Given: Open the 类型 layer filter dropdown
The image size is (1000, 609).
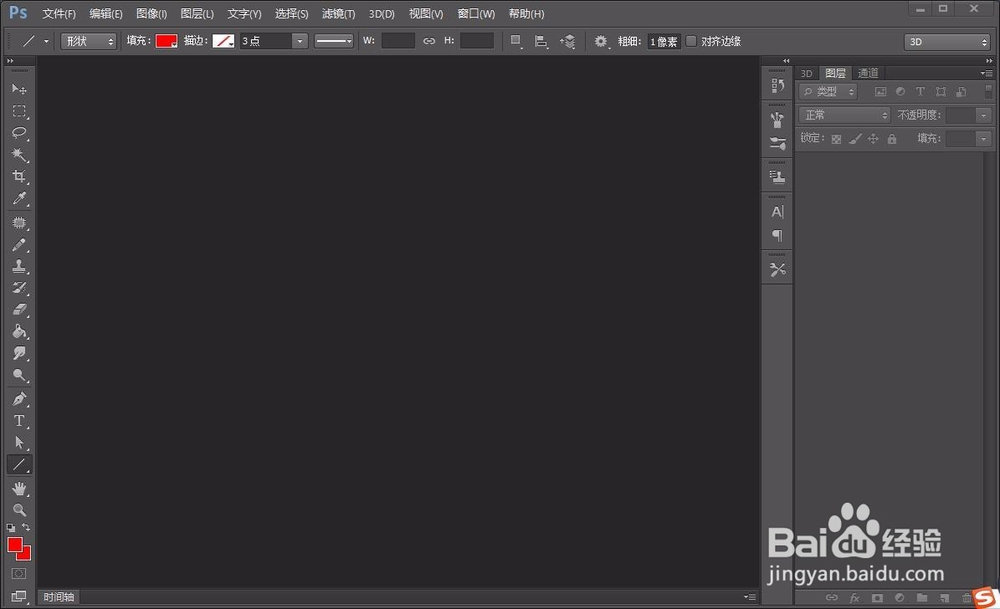Looking at the screenshot, I should 828,92.
